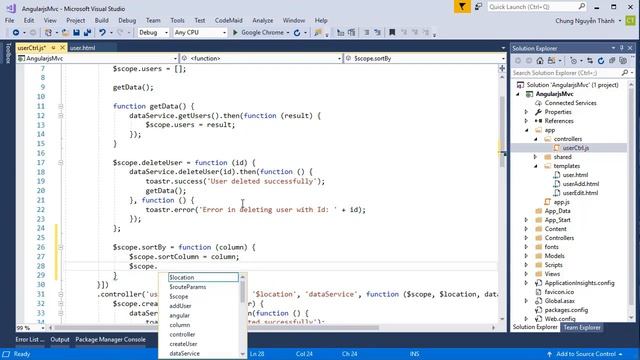Open the Debug menu

[x=127, y=20]
